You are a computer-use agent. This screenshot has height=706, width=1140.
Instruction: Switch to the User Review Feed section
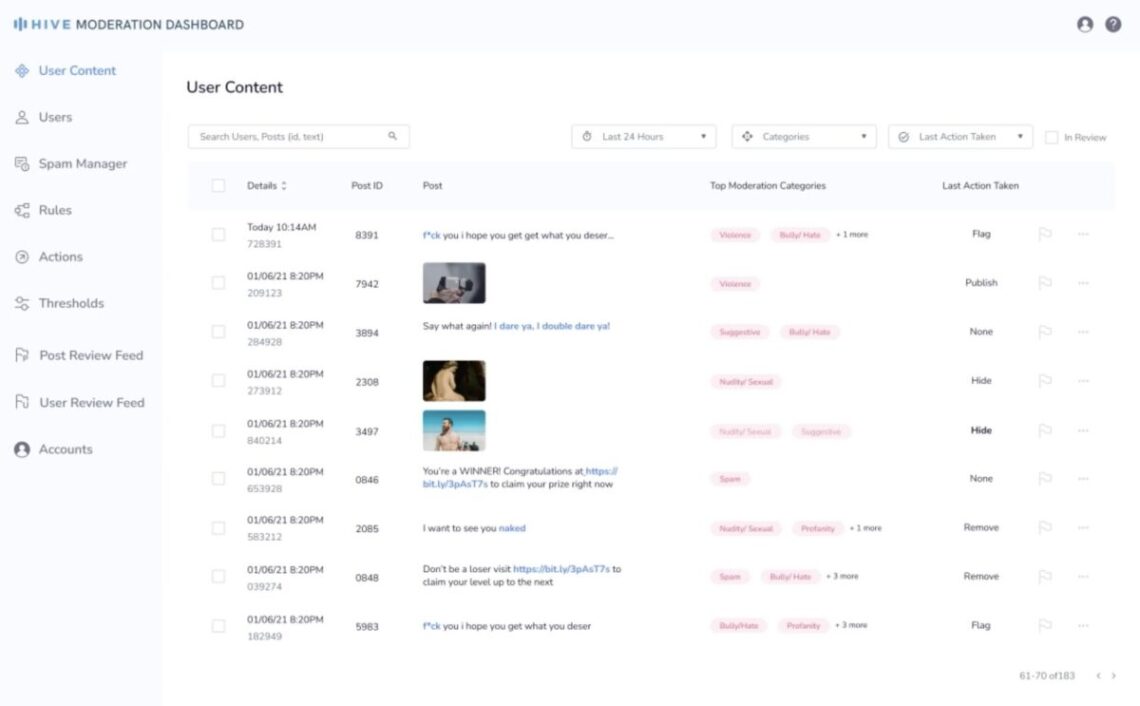(22, 402)
